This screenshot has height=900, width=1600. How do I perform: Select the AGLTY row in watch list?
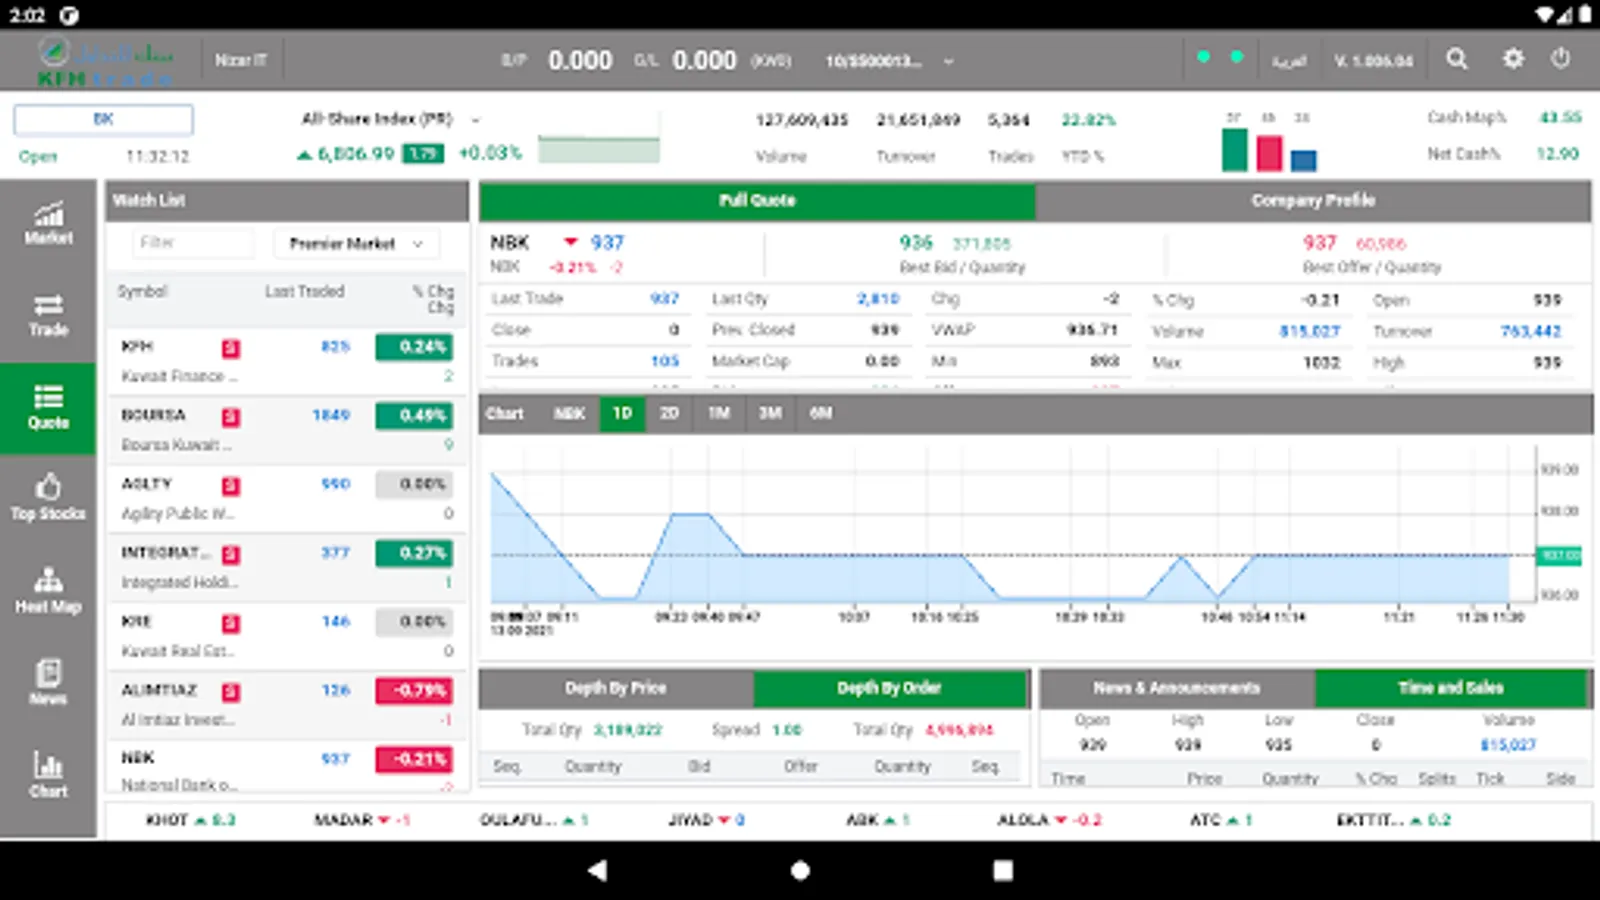pos(287,499)
